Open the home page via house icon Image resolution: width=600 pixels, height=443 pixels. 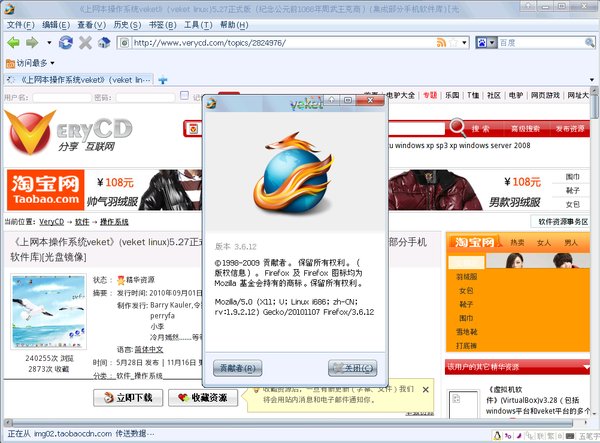104,42
